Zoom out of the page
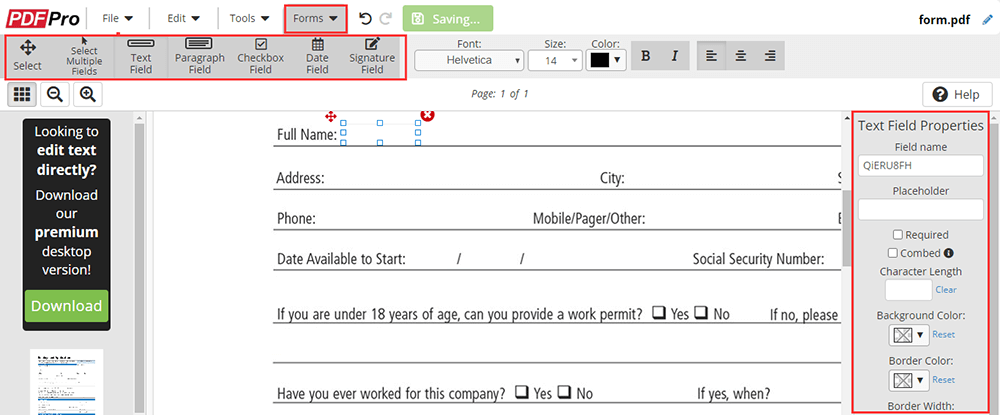 point(55,94)
